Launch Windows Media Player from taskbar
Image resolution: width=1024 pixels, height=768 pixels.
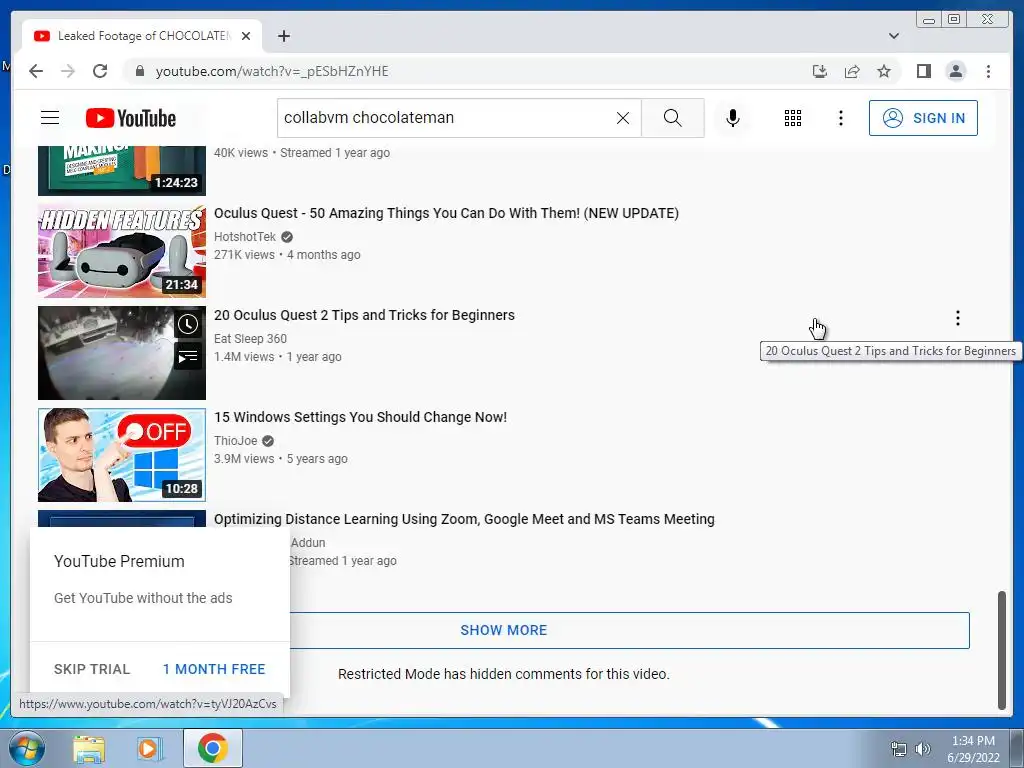pos(150,749)
